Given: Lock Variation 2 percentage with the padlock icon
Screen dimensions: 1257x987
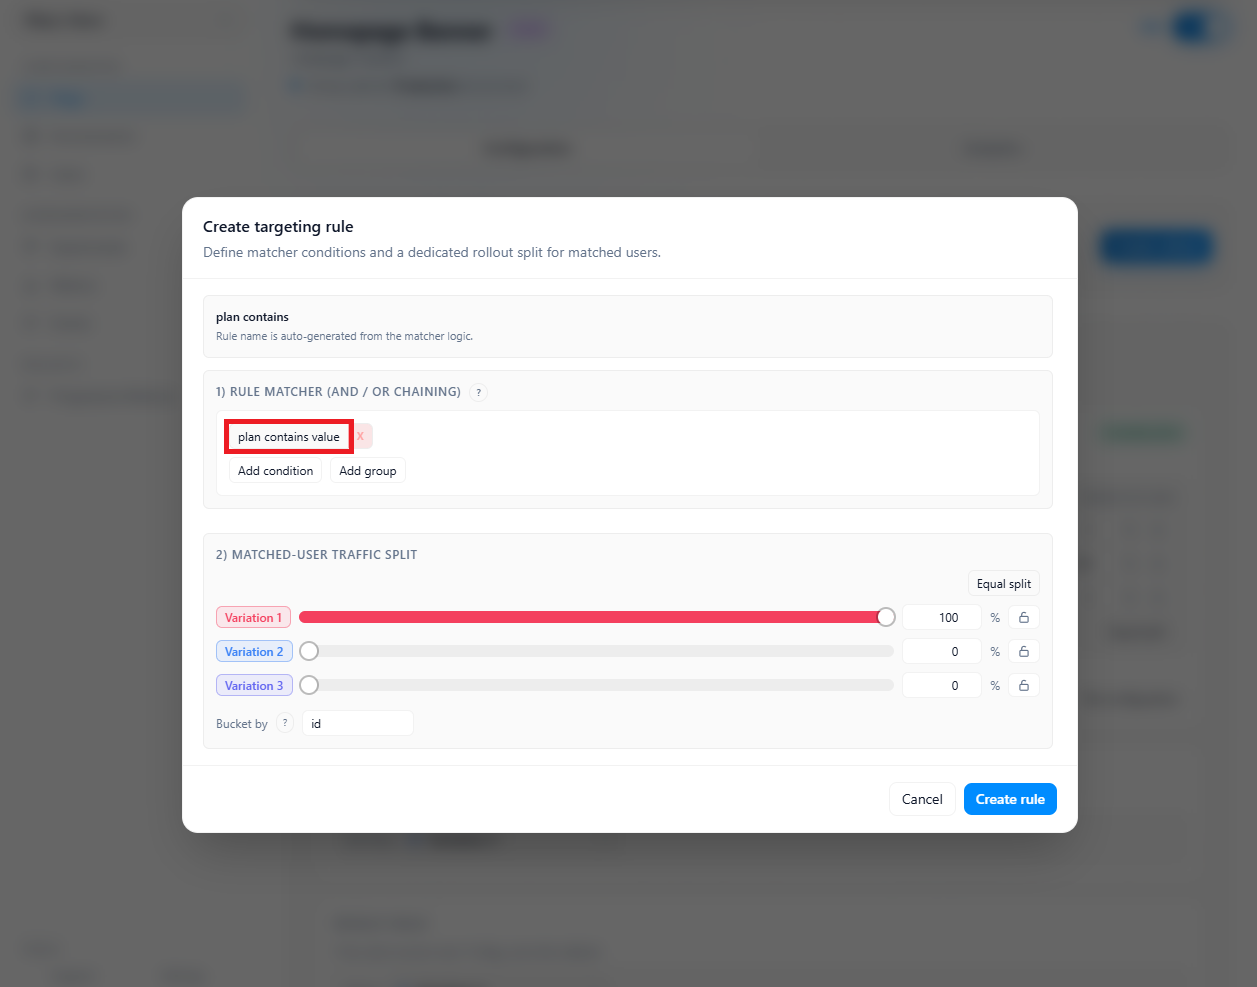Looking at the screenshot, I should click(1023, 651).
